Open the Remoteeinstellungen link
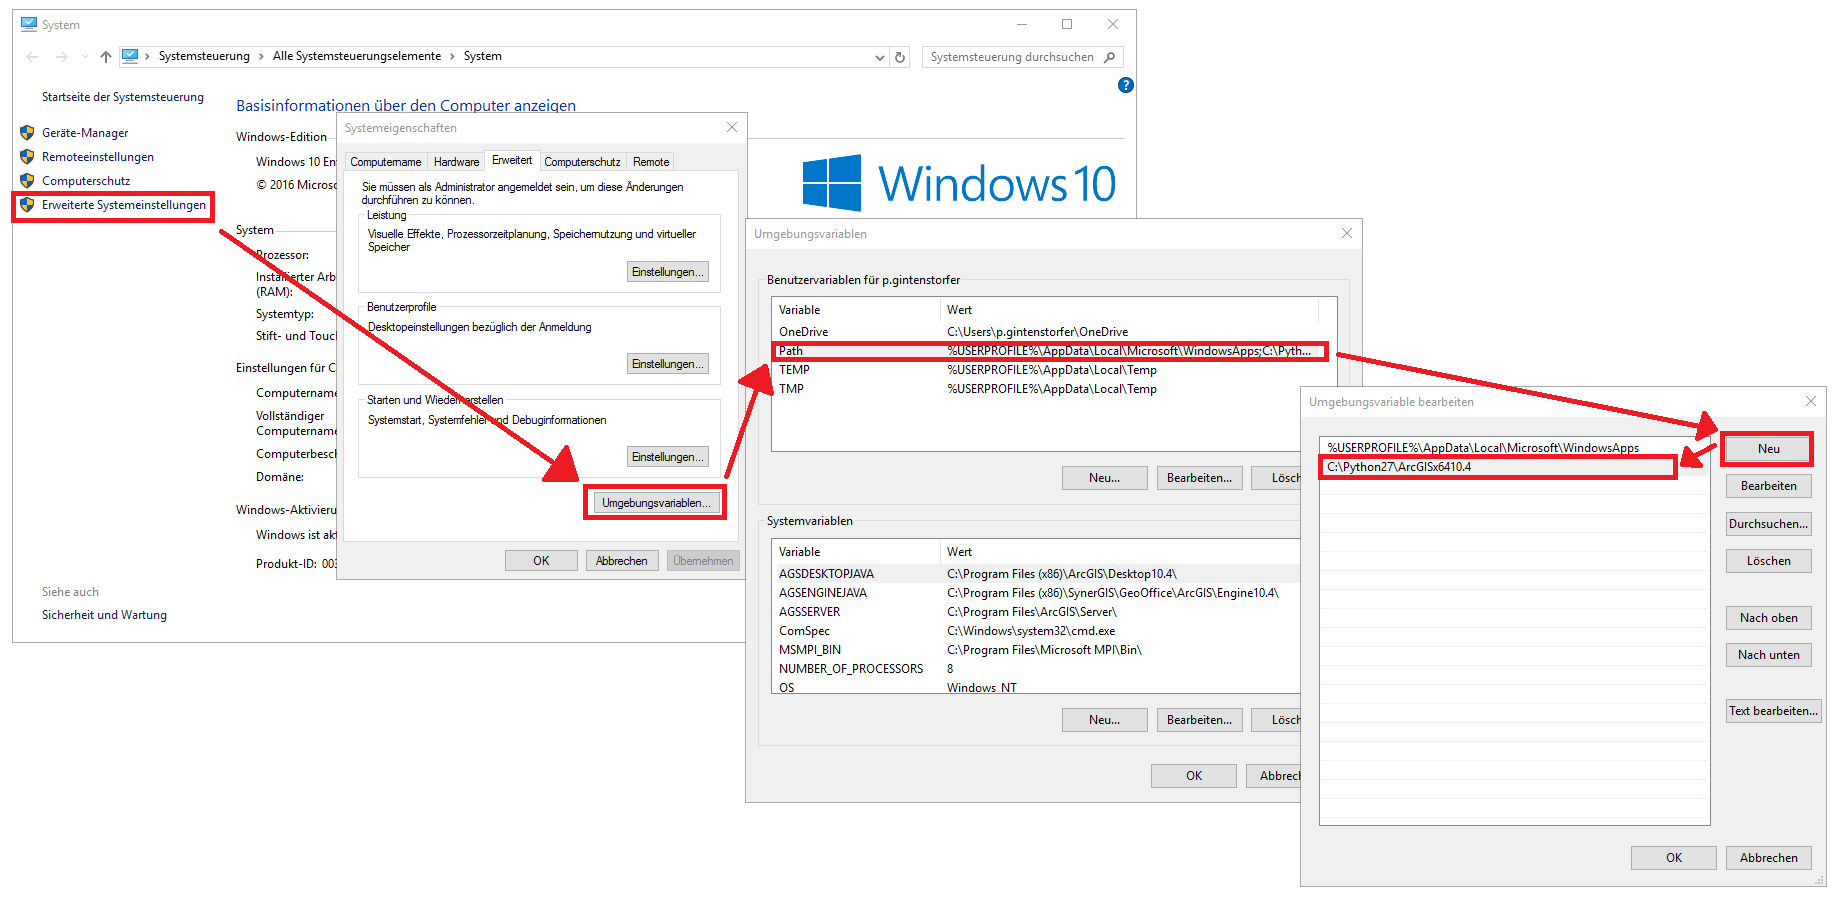Viewport: 1838px width, 899px height. tap(98, 157)
